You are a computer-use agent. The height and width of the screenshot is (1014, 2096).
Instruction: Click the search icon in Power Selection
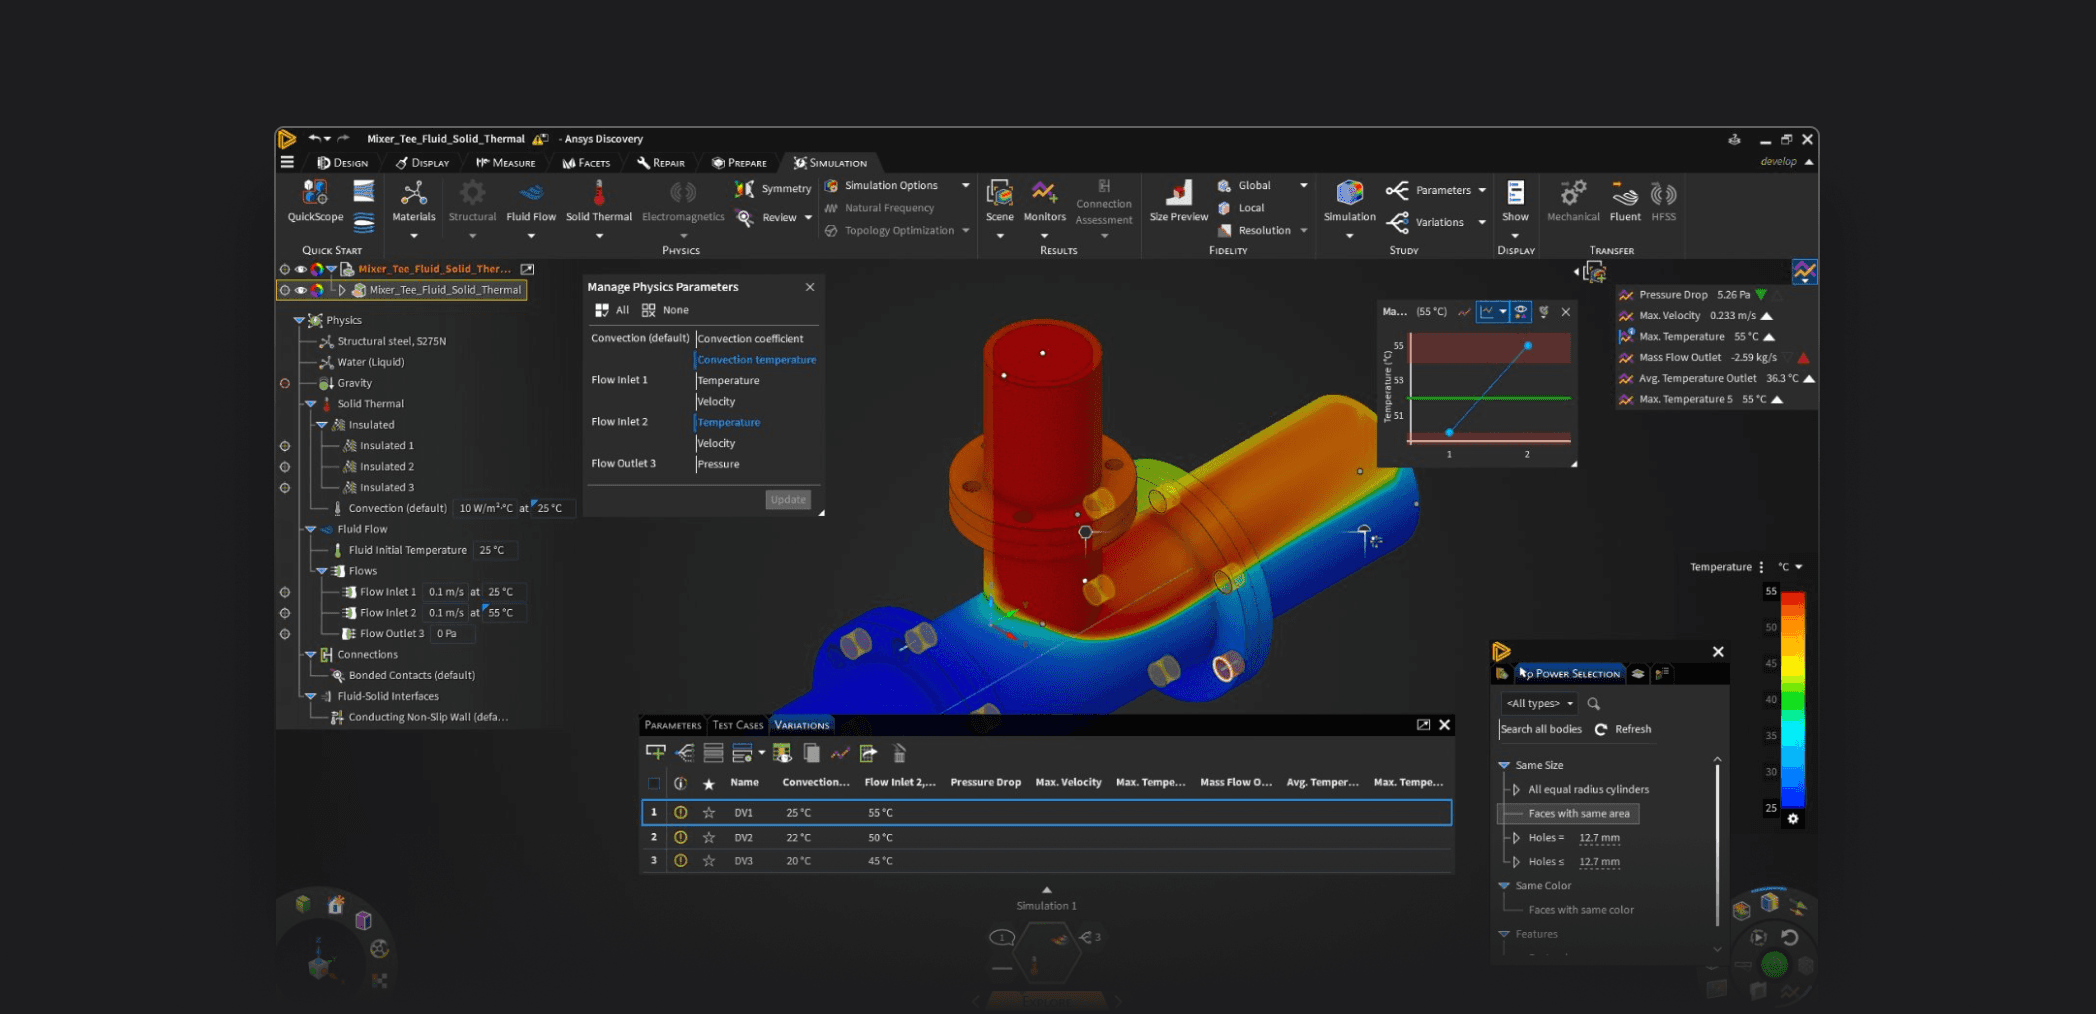click(1594, 704)
